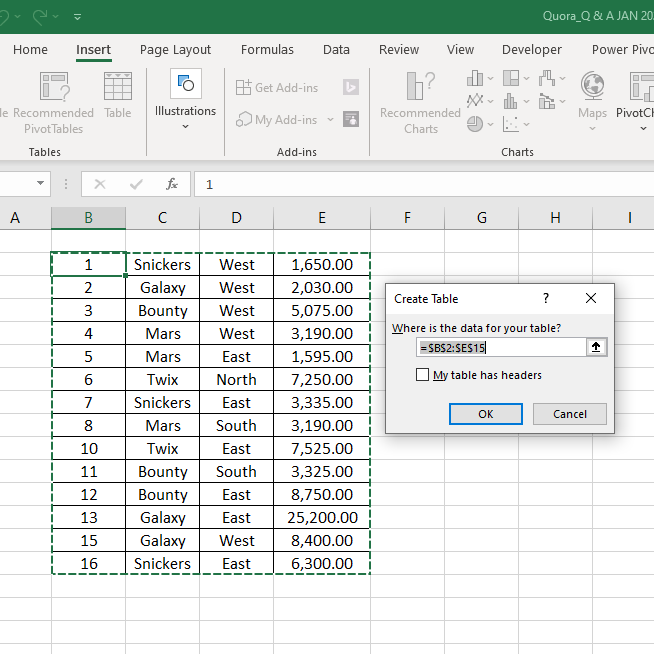Expand the My Add-ins dropdown arrow

pos(330,120)
